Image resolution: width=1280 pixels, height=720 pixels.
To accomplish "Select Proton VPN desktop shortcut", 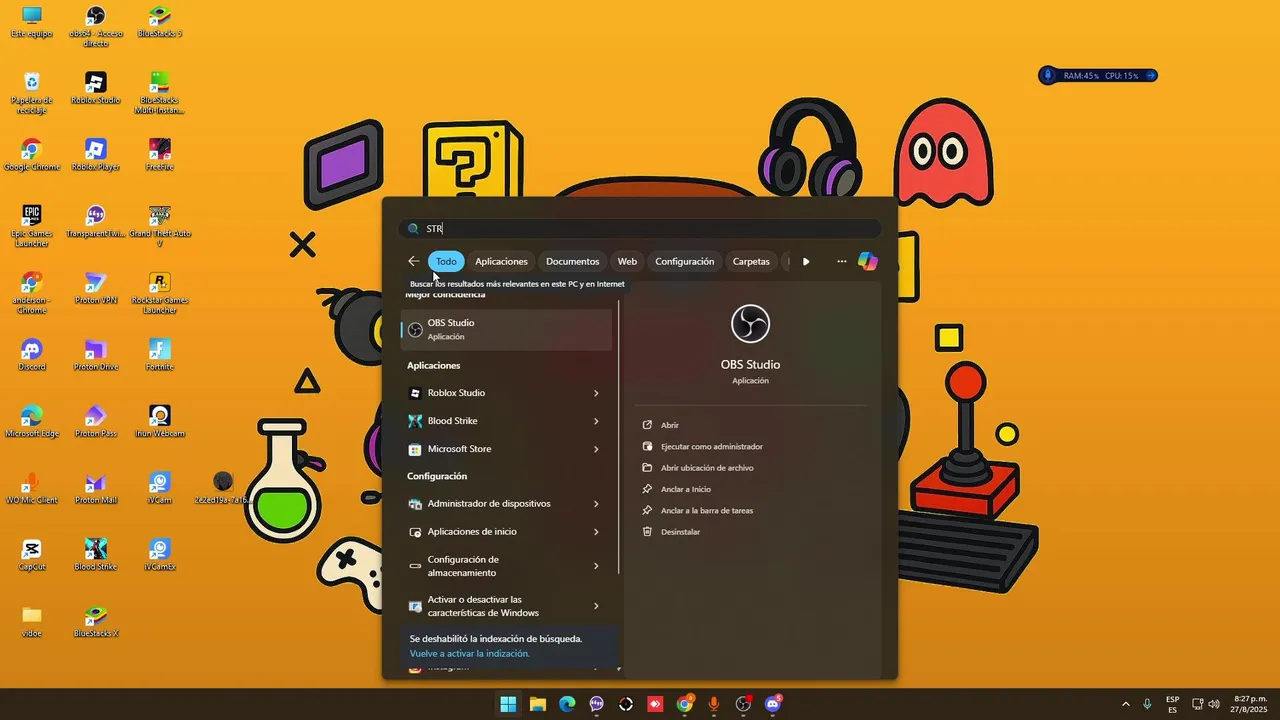I will pos(95,288).
